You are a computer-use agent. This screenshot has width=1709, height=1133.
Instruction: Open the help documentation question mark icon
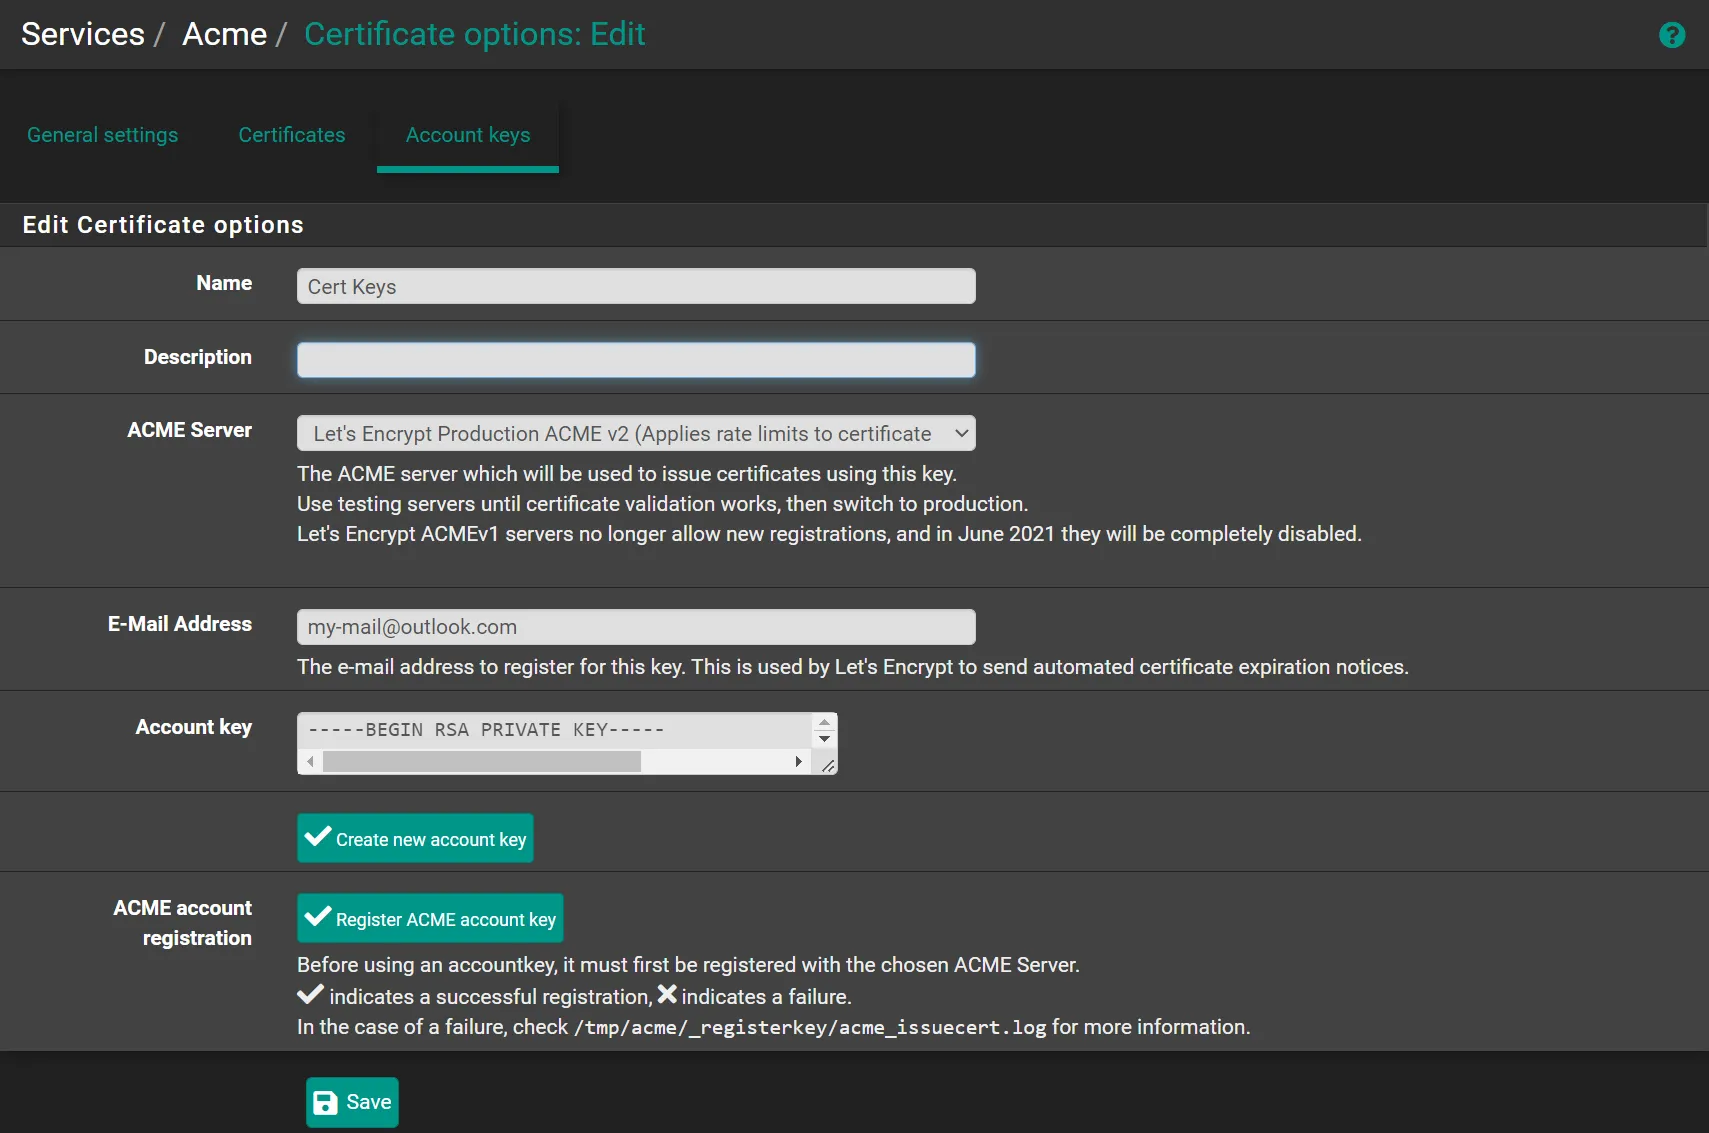[x=1672, y=34]
